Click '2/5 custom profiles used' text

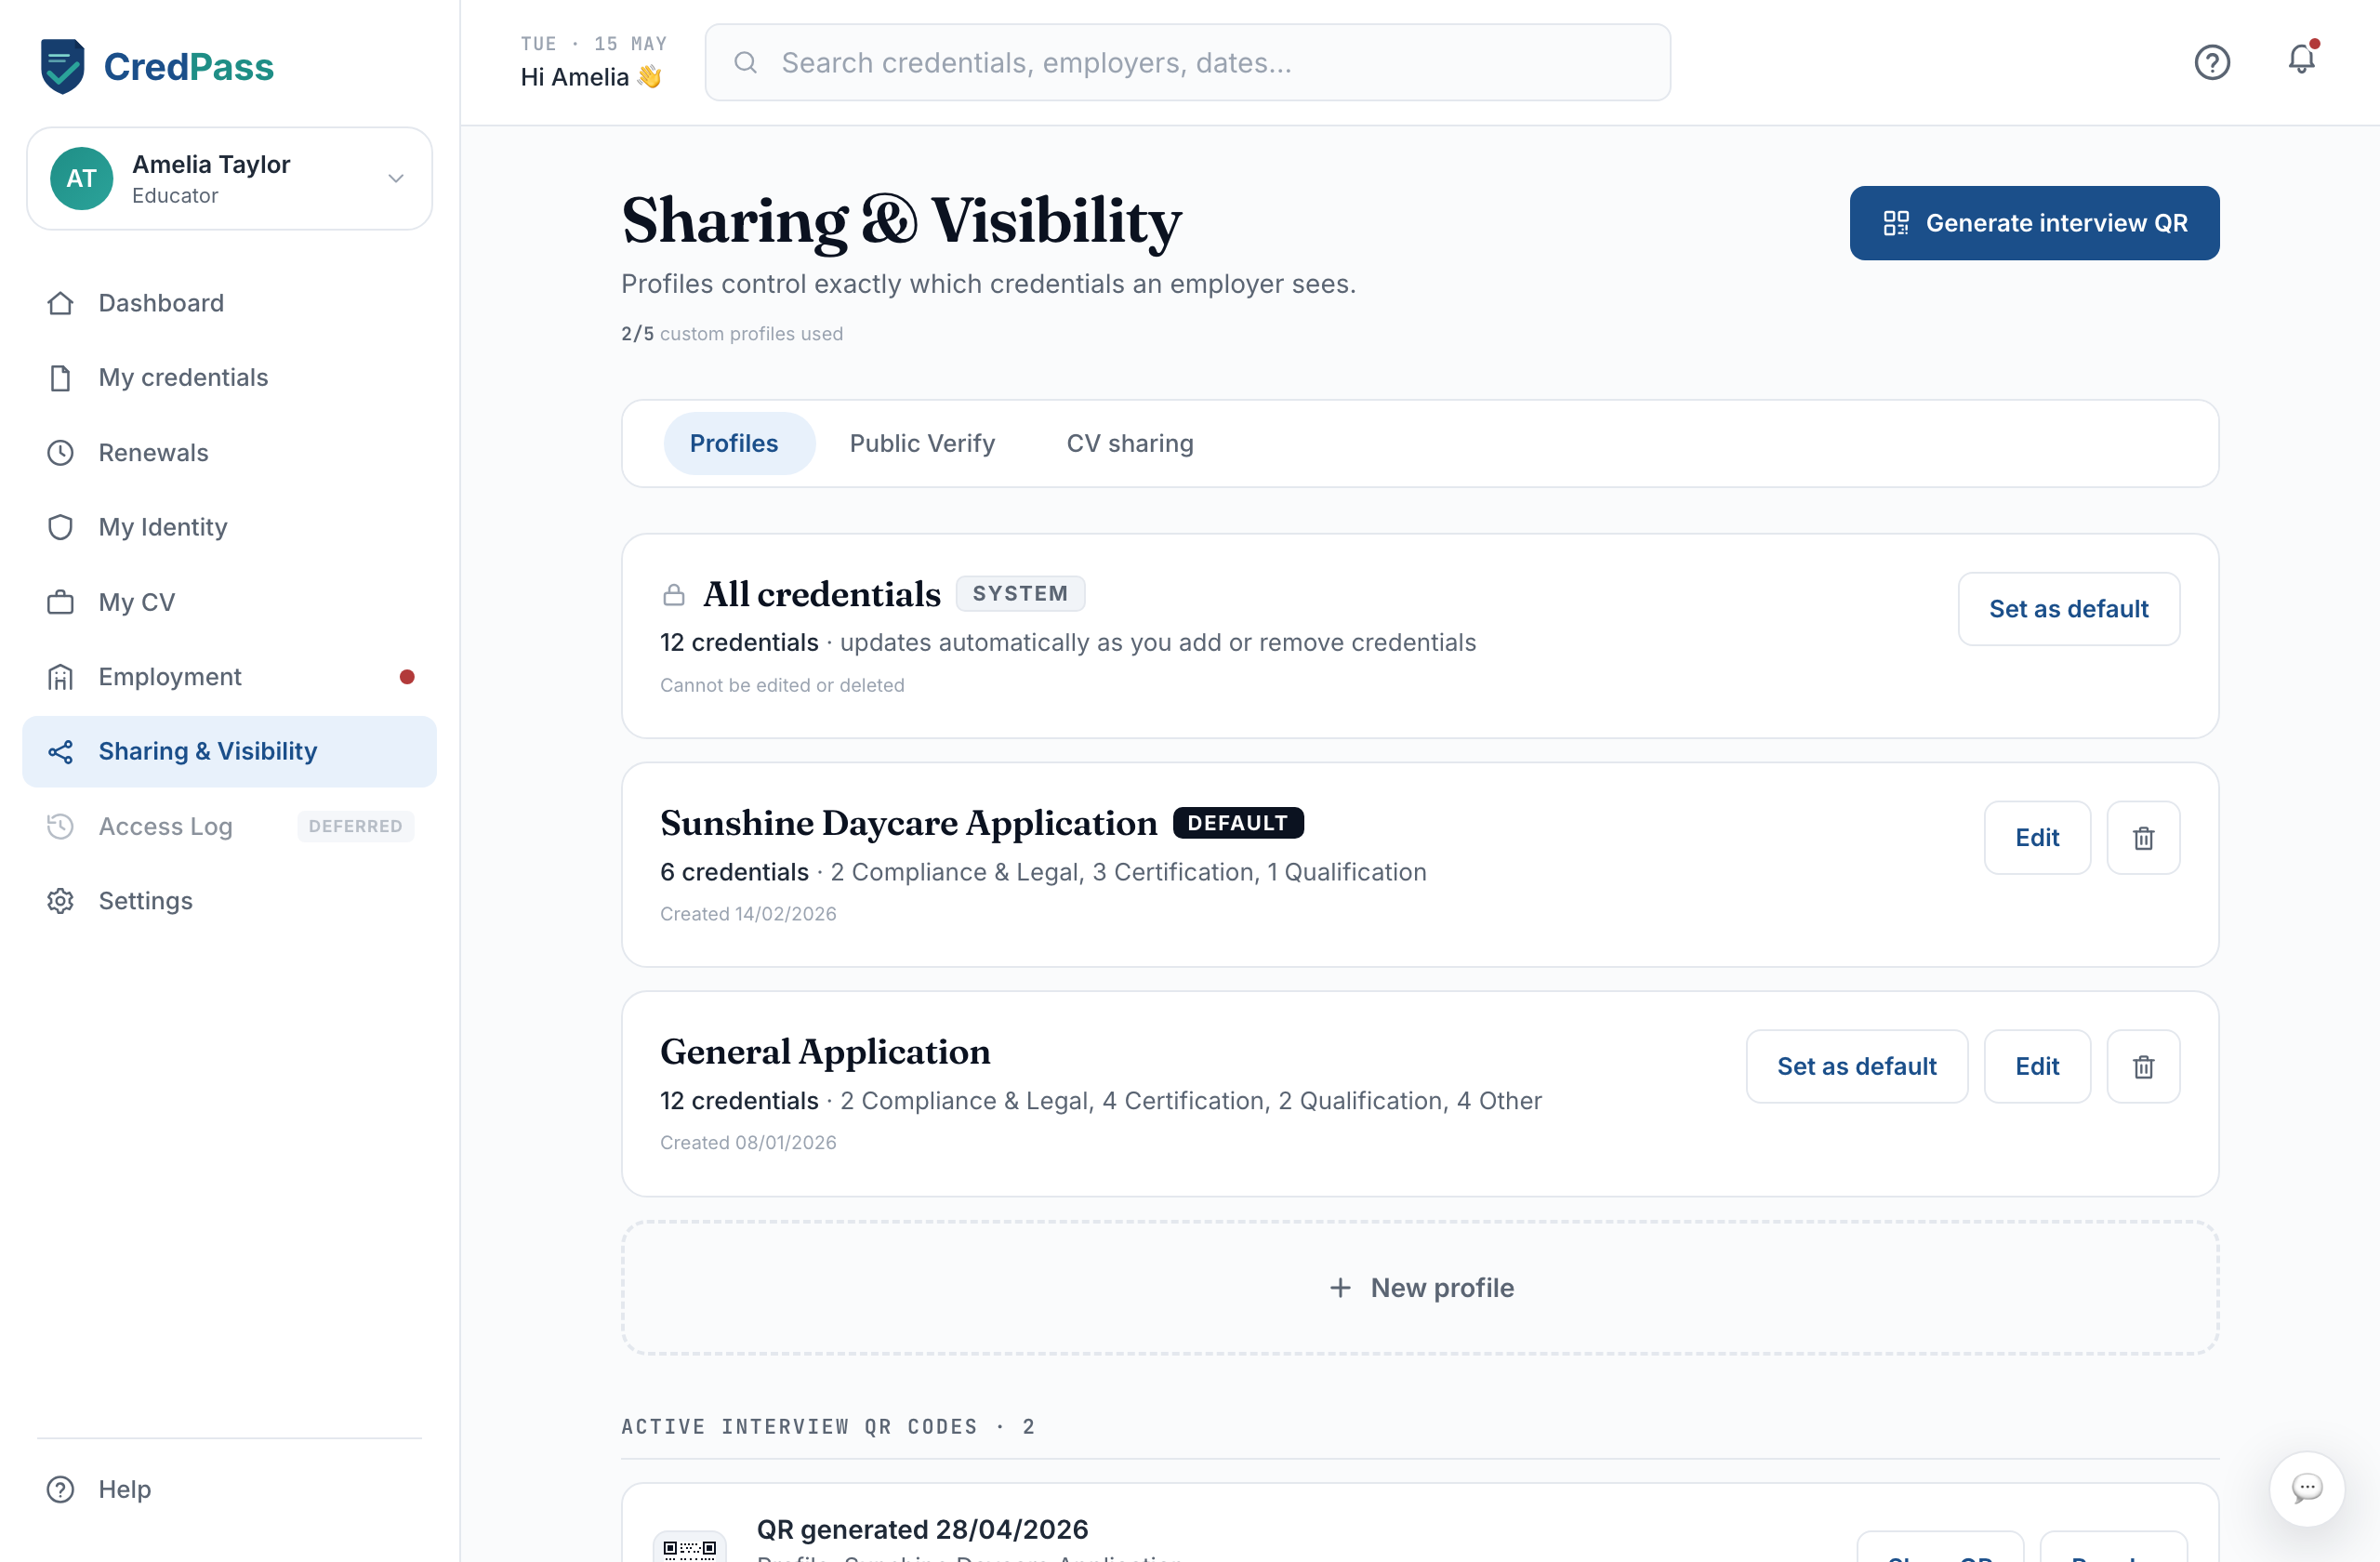[x=732, y=334]
